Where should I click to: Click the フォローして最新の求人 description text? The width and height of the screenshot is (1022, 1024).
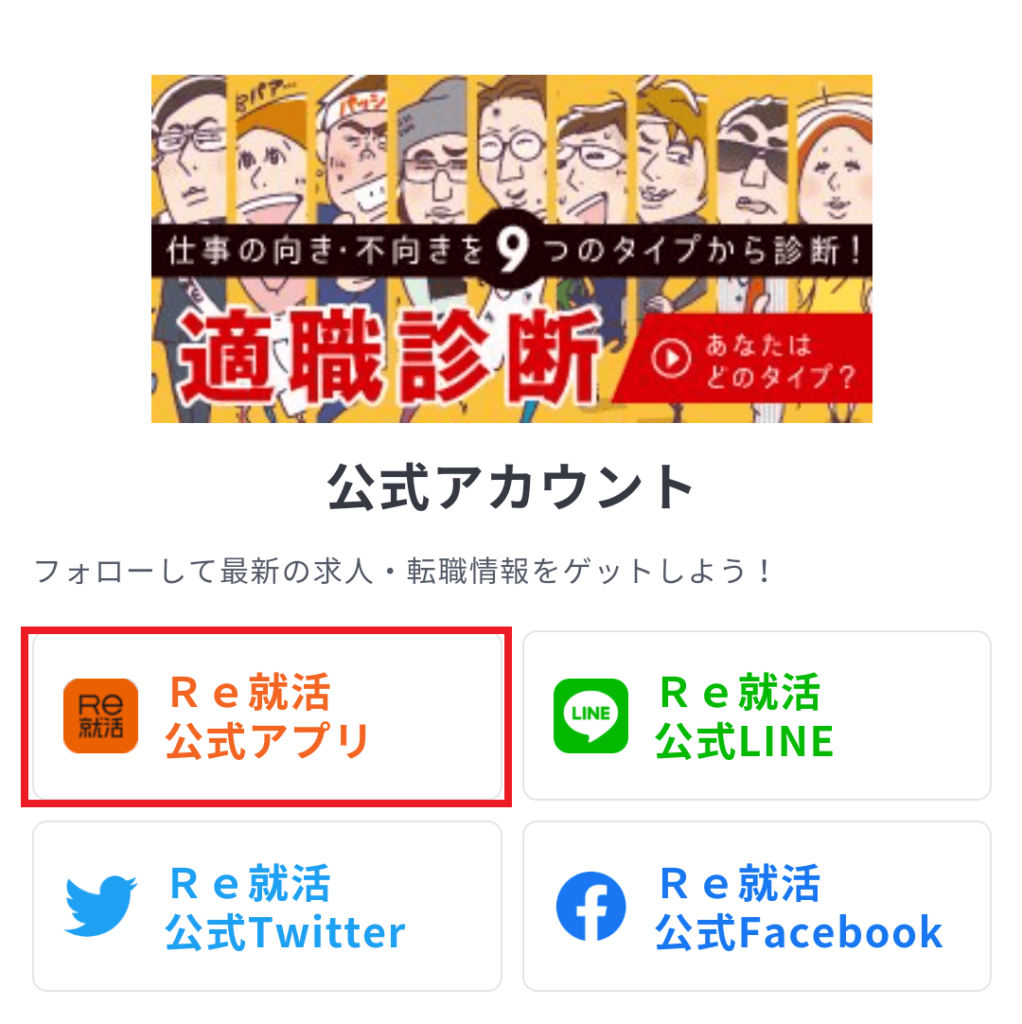pos(404,571)
